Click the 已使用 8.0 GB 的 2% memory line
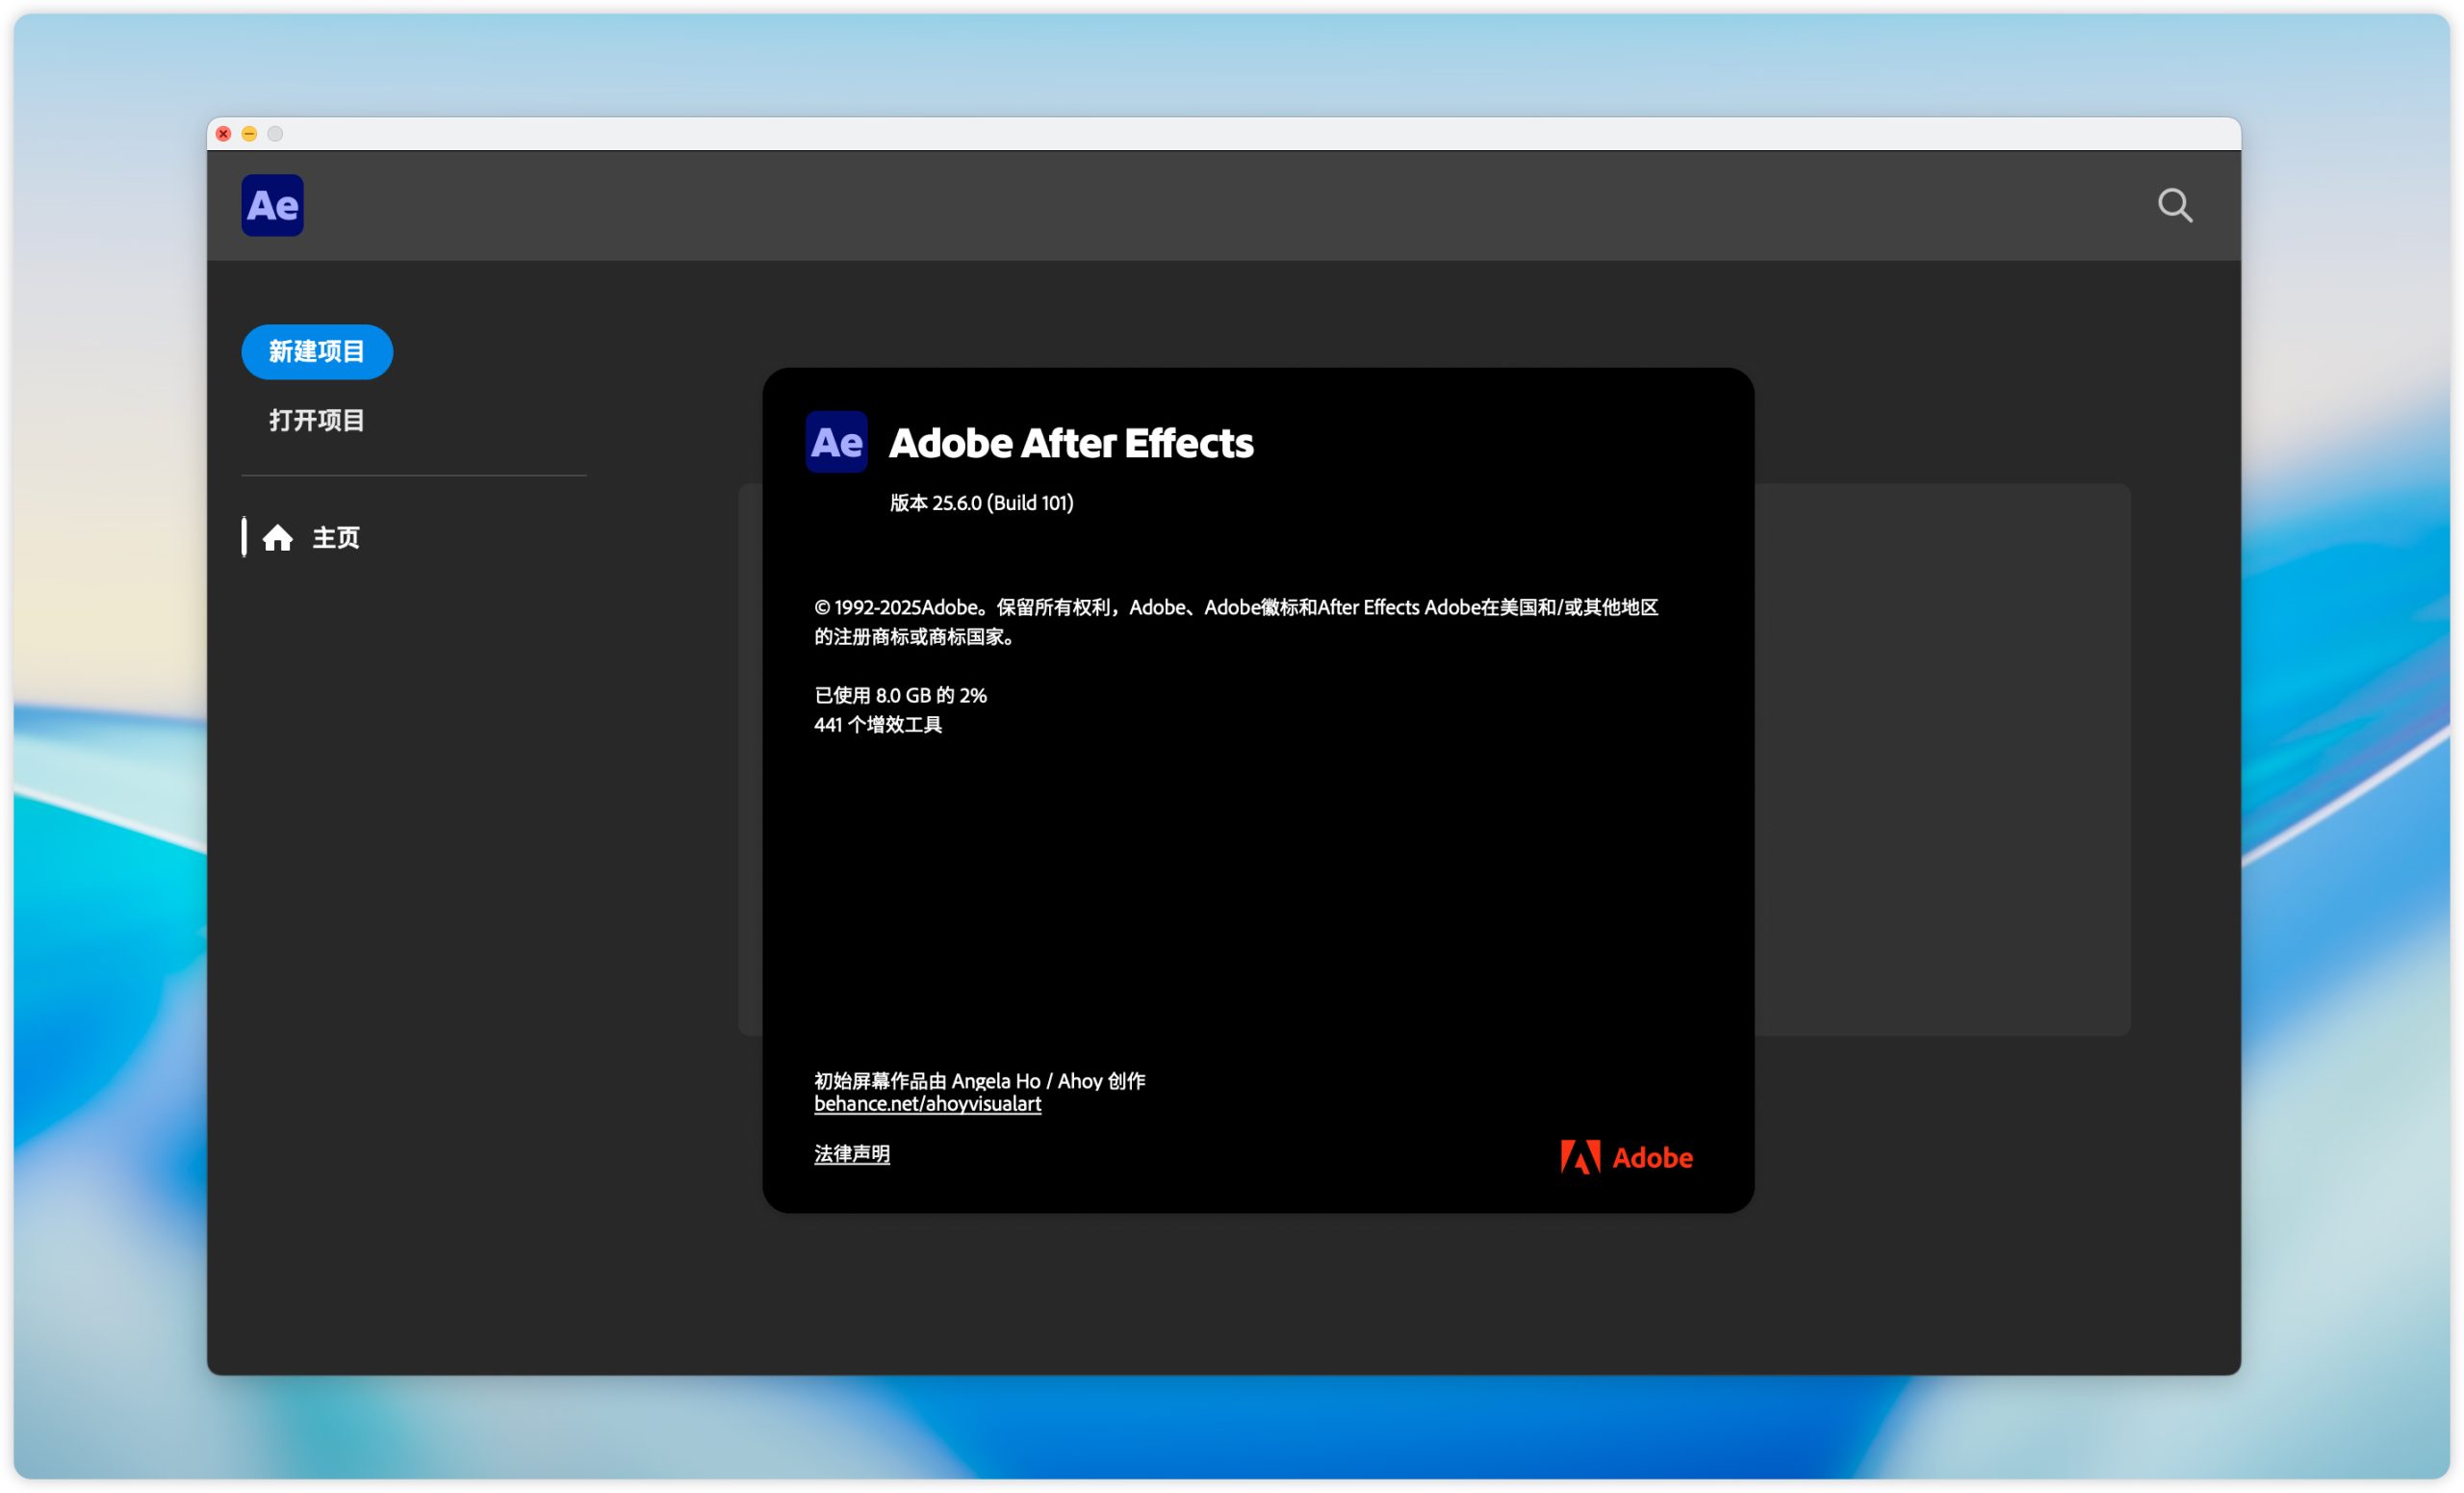 900,695
